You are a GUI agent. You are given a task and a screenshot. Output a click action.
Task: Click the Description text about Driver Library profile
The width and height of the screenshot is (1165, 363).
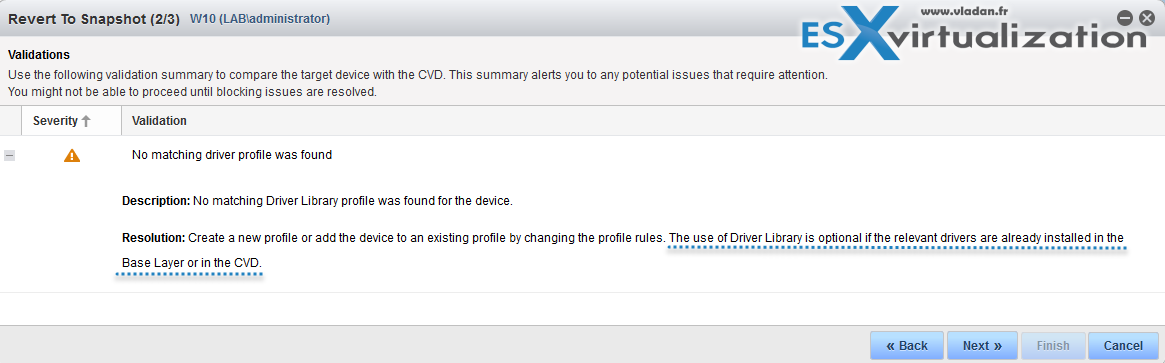point(317,201)
